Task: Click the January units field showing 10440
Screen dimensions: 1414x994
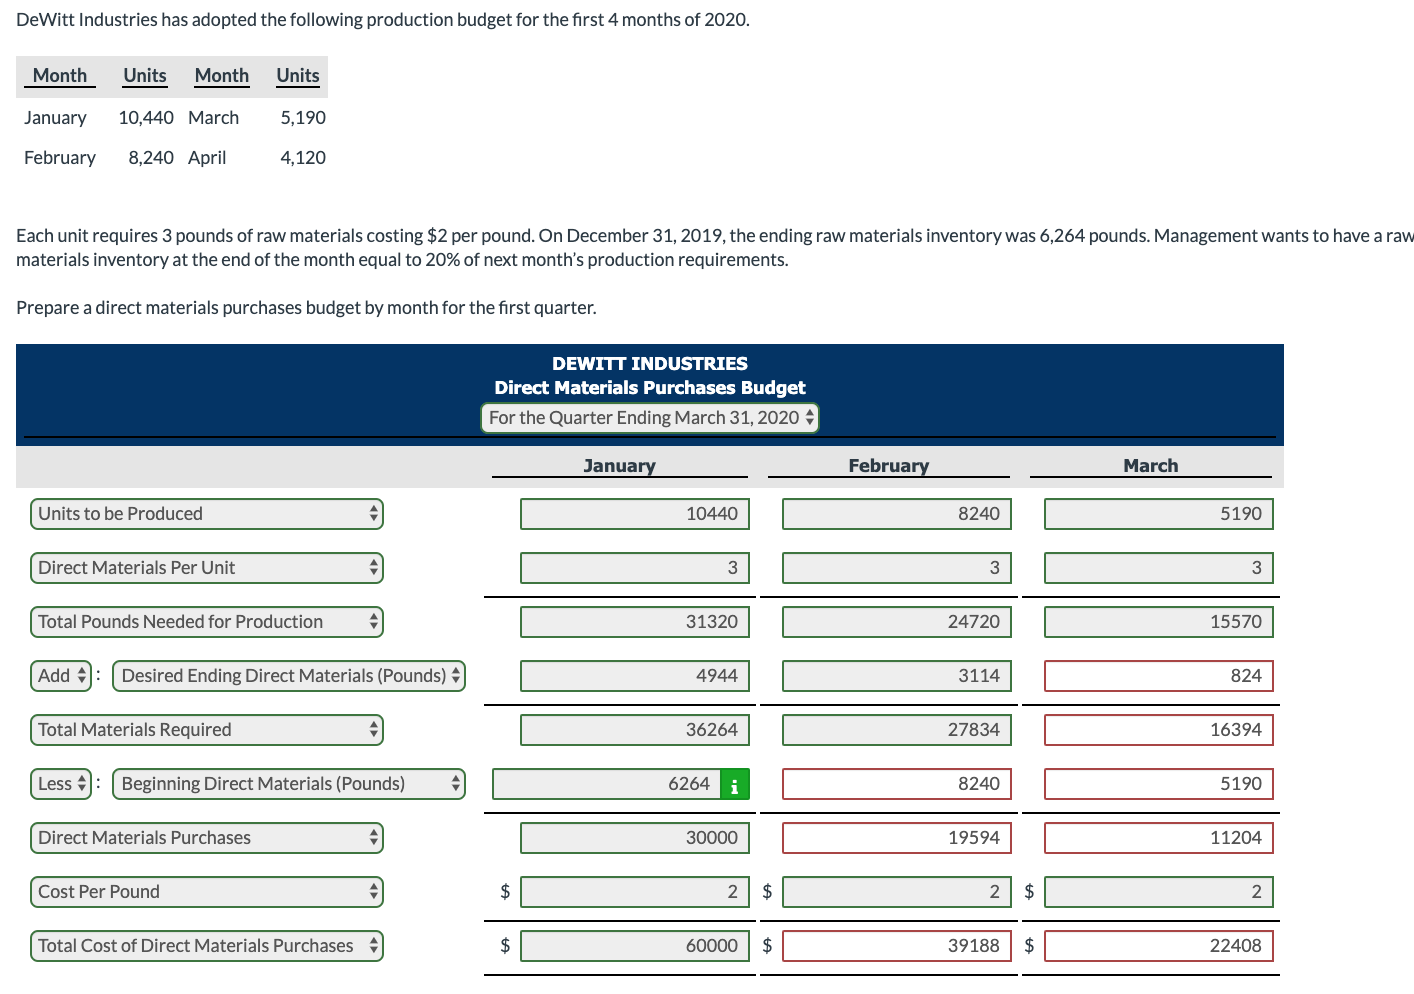Action: [635, 514]
